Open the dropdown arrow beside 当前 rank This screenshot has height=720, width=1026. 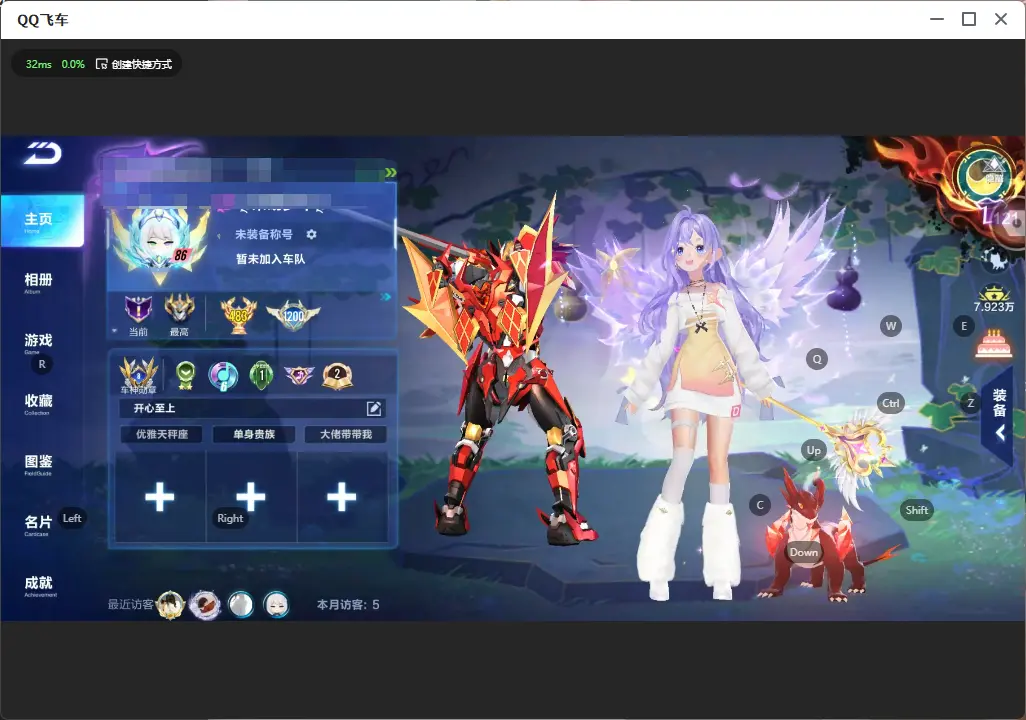tap(115, 331)
